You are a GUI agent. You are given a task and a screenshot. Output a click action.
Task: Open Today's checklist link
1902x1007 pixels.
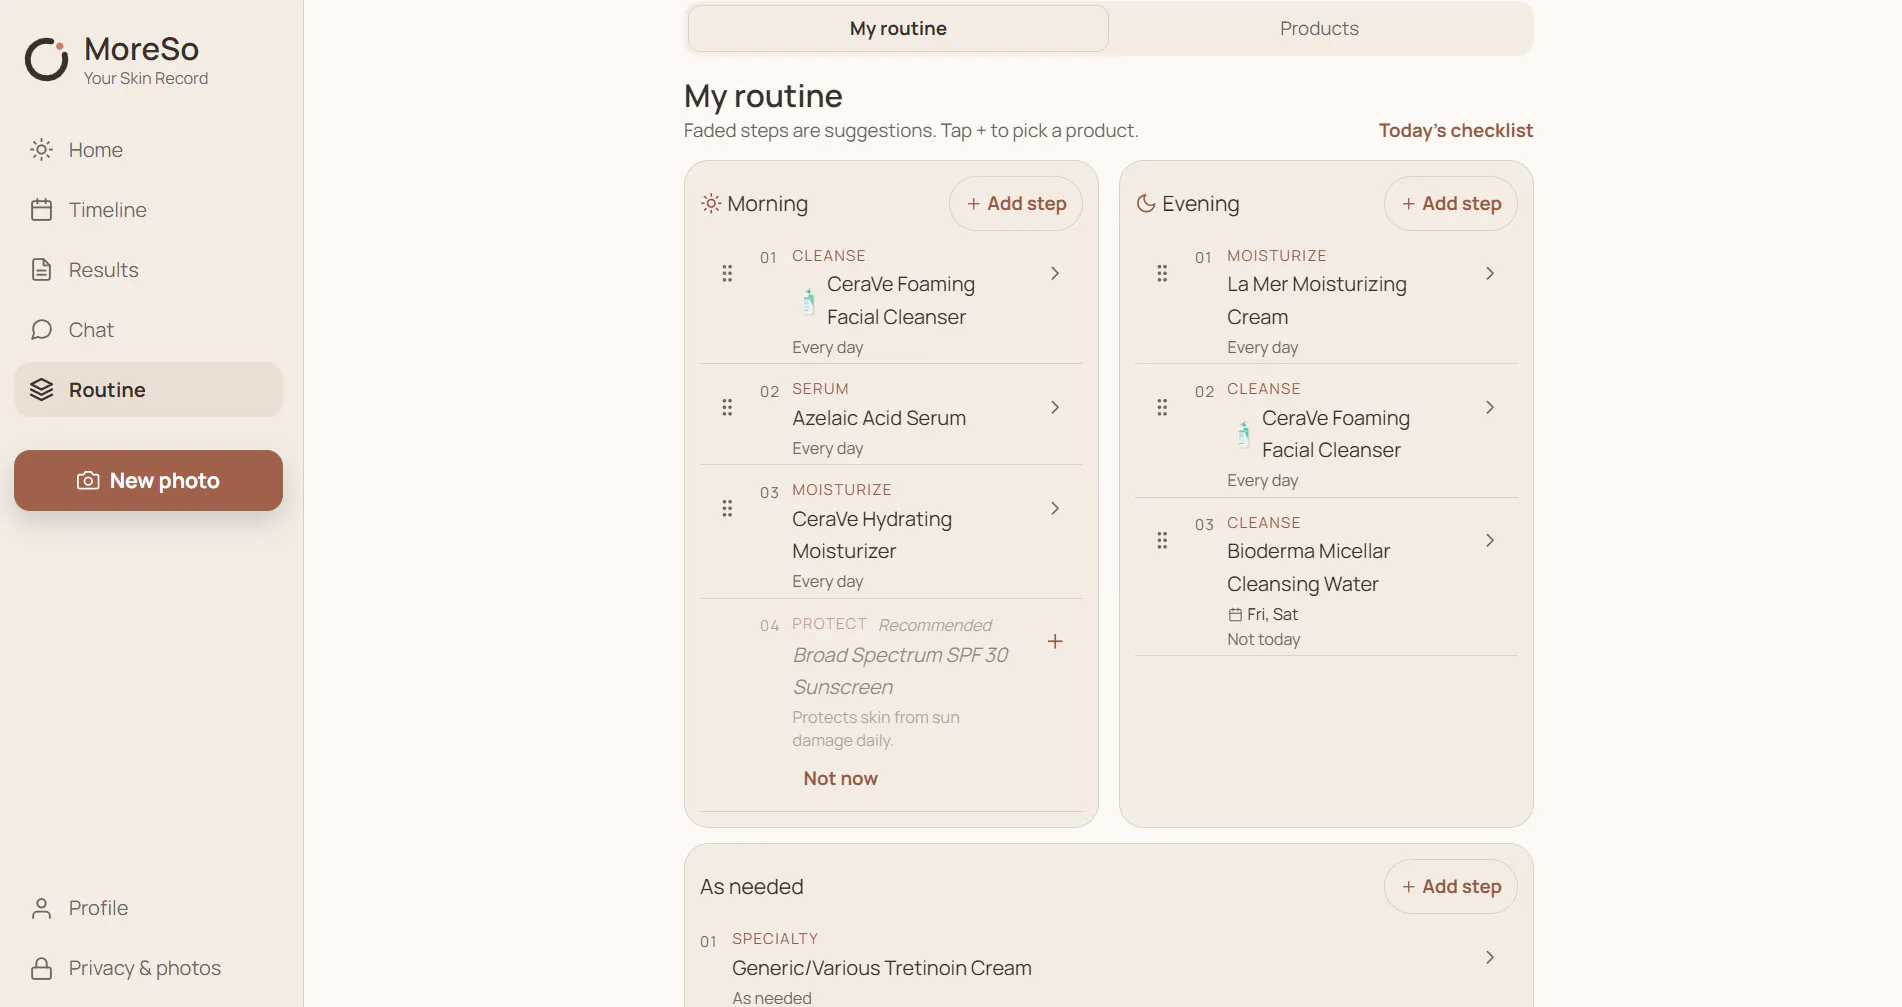coord(1455,130)
